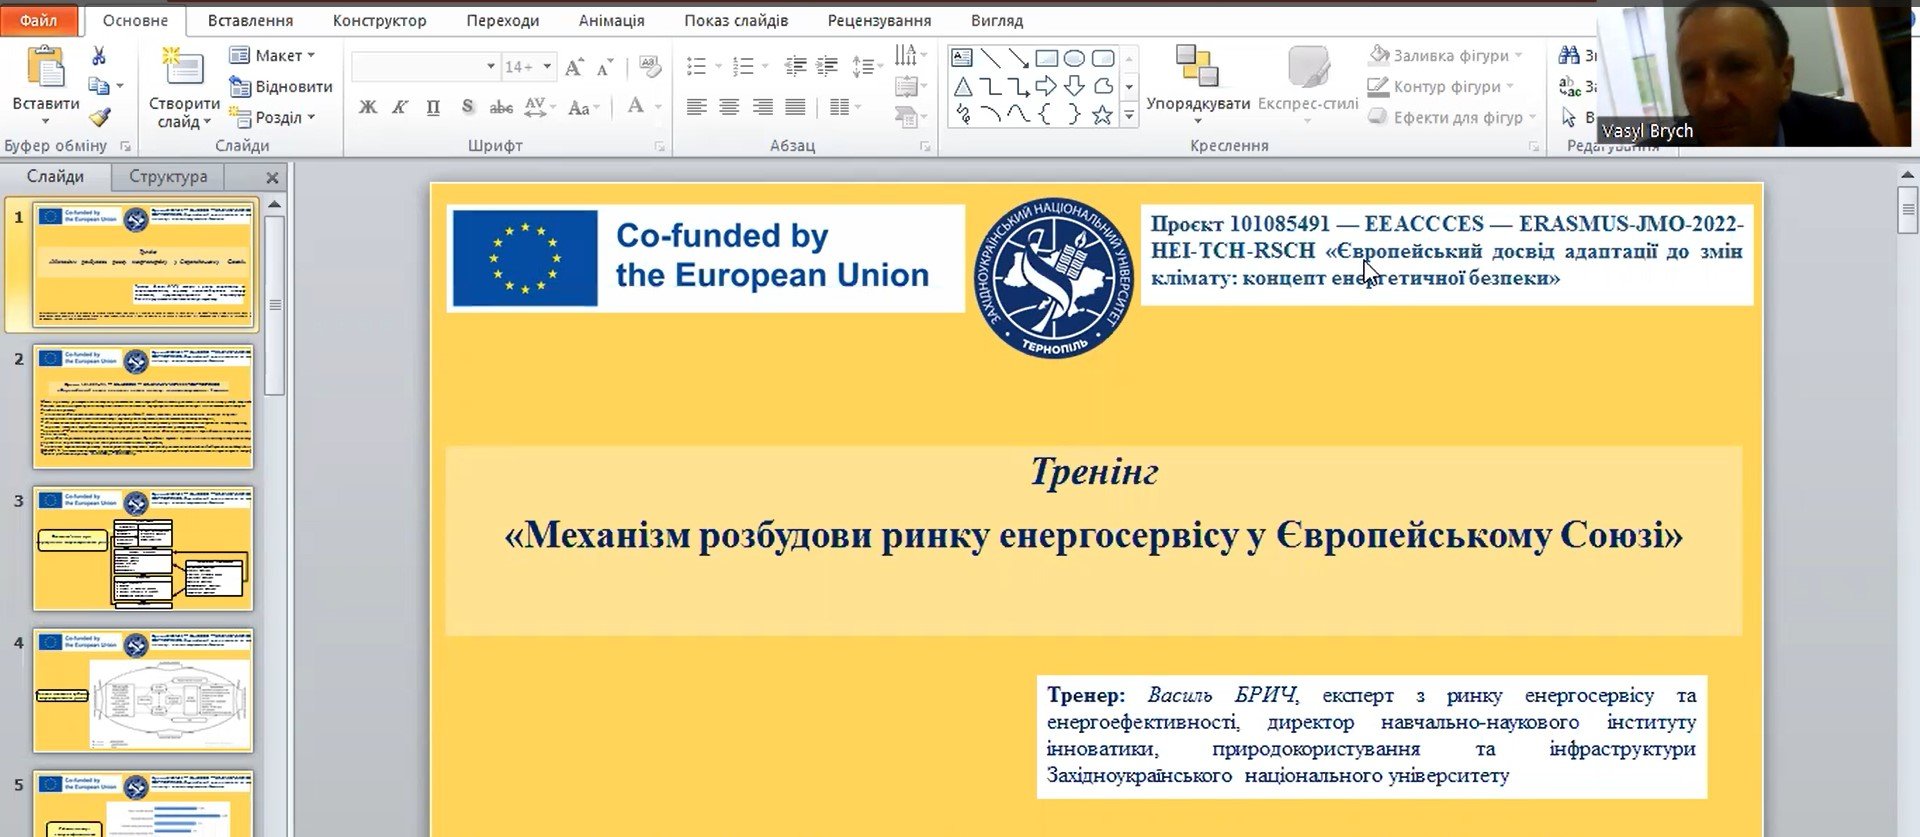Align text left
Screen dimensions: 1920x837
697,107
